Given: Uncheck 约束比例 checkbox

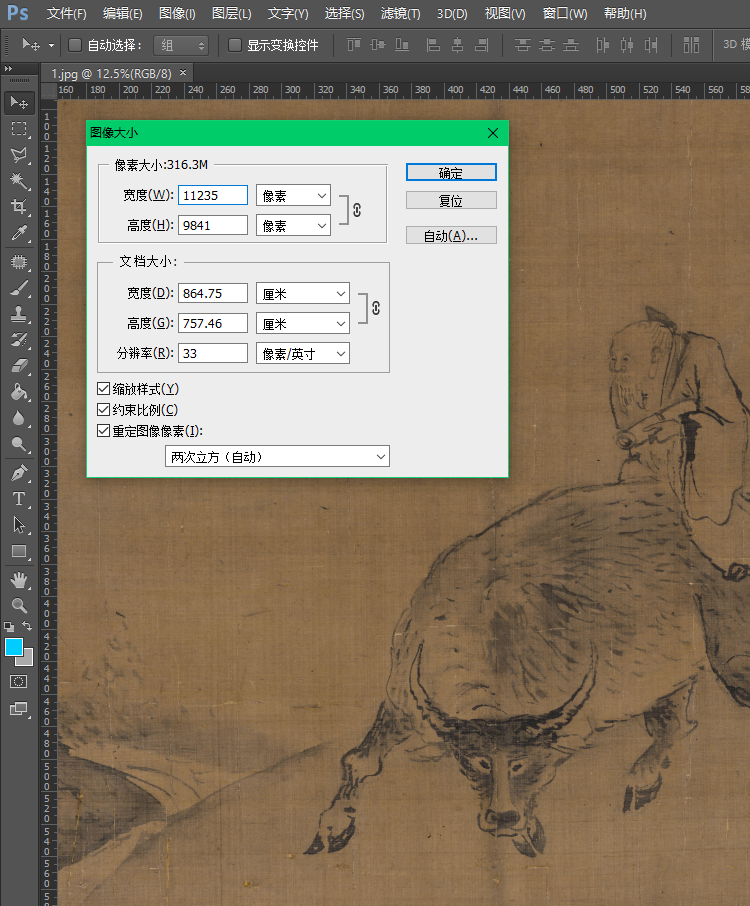Looking at the screenshot, I should (x=103, y=410).
